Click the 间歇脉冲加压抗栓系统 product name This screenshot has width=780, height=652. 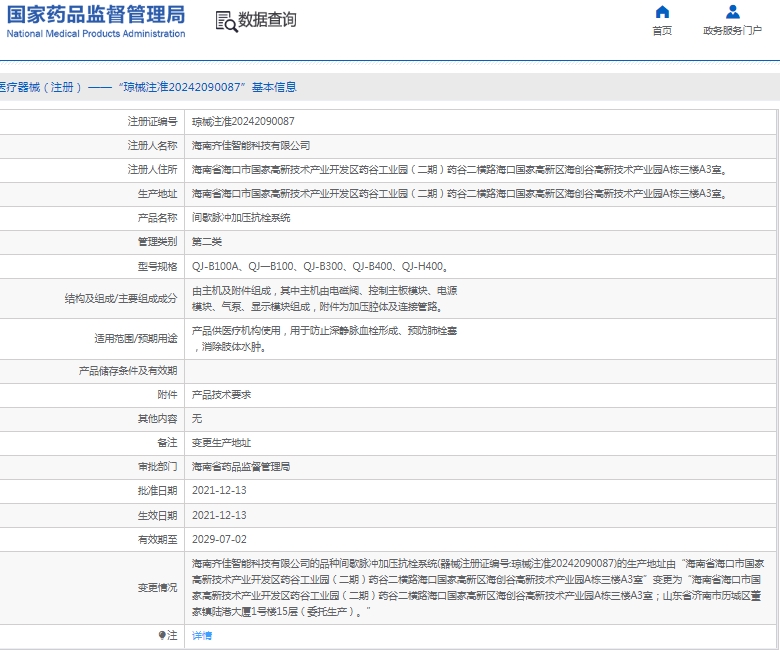point(241,218)
